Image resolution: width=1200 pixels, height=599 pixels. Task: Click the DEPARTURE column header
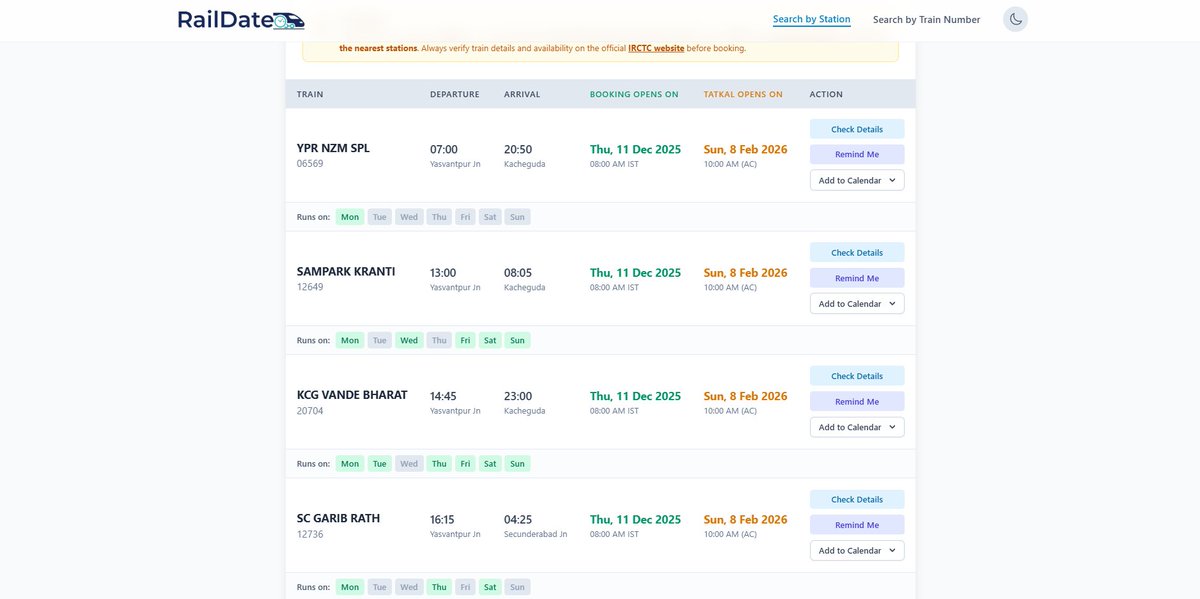coord(455,94)
